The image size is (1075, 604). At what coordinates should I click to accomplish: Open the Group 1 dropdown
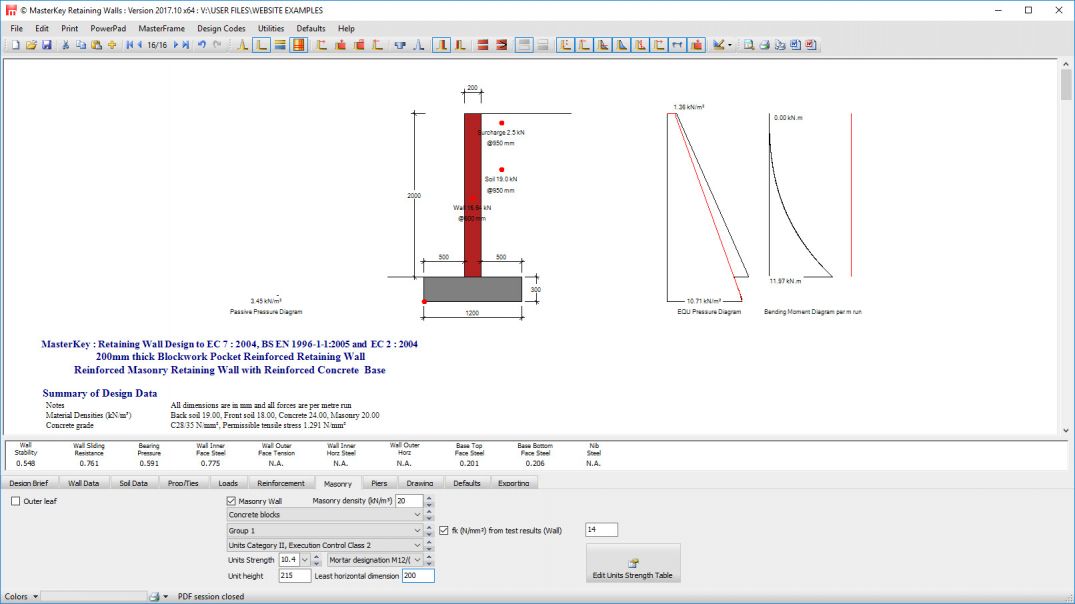click(324, 531)
